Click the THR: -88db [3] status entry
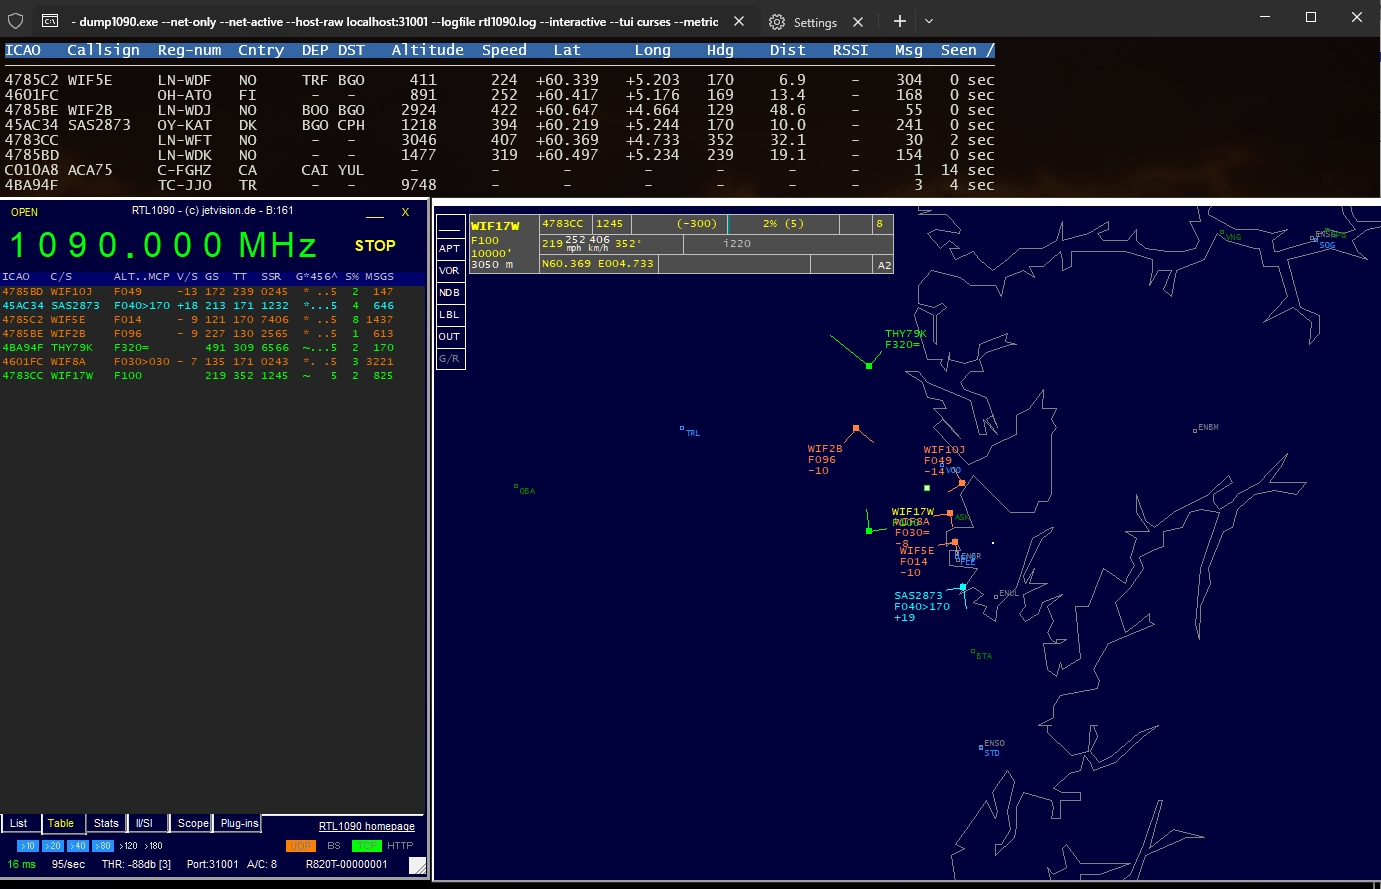The width and height of the screenshot is (1381, 889). 136,864
